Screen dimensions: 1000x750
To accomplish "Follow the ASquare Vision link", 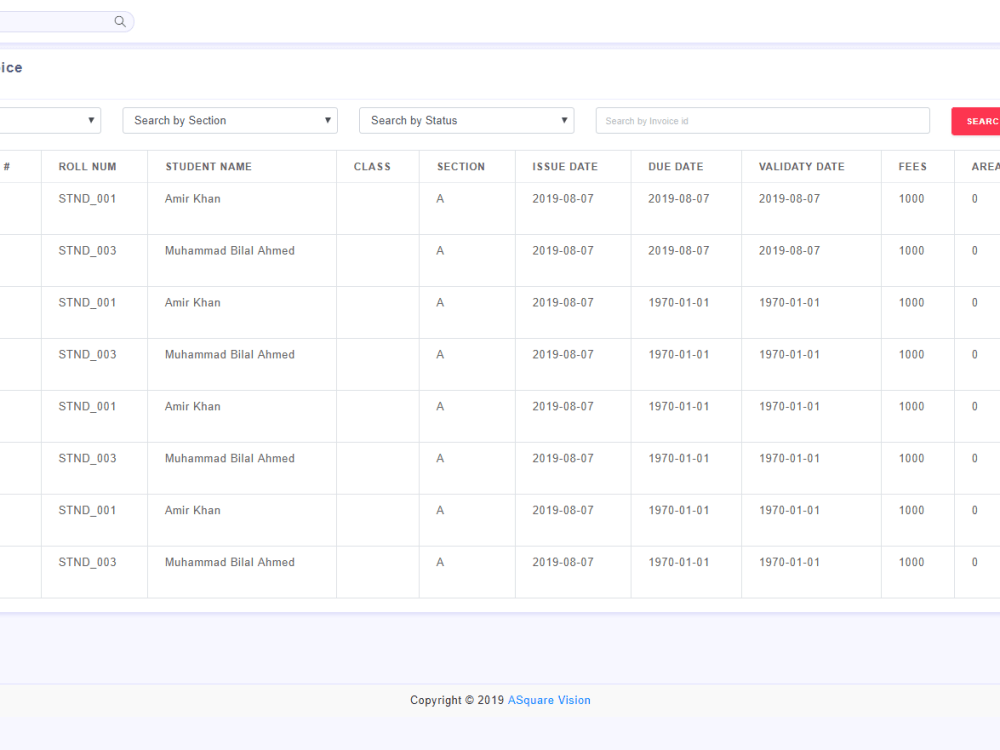I will coord(549,700).
